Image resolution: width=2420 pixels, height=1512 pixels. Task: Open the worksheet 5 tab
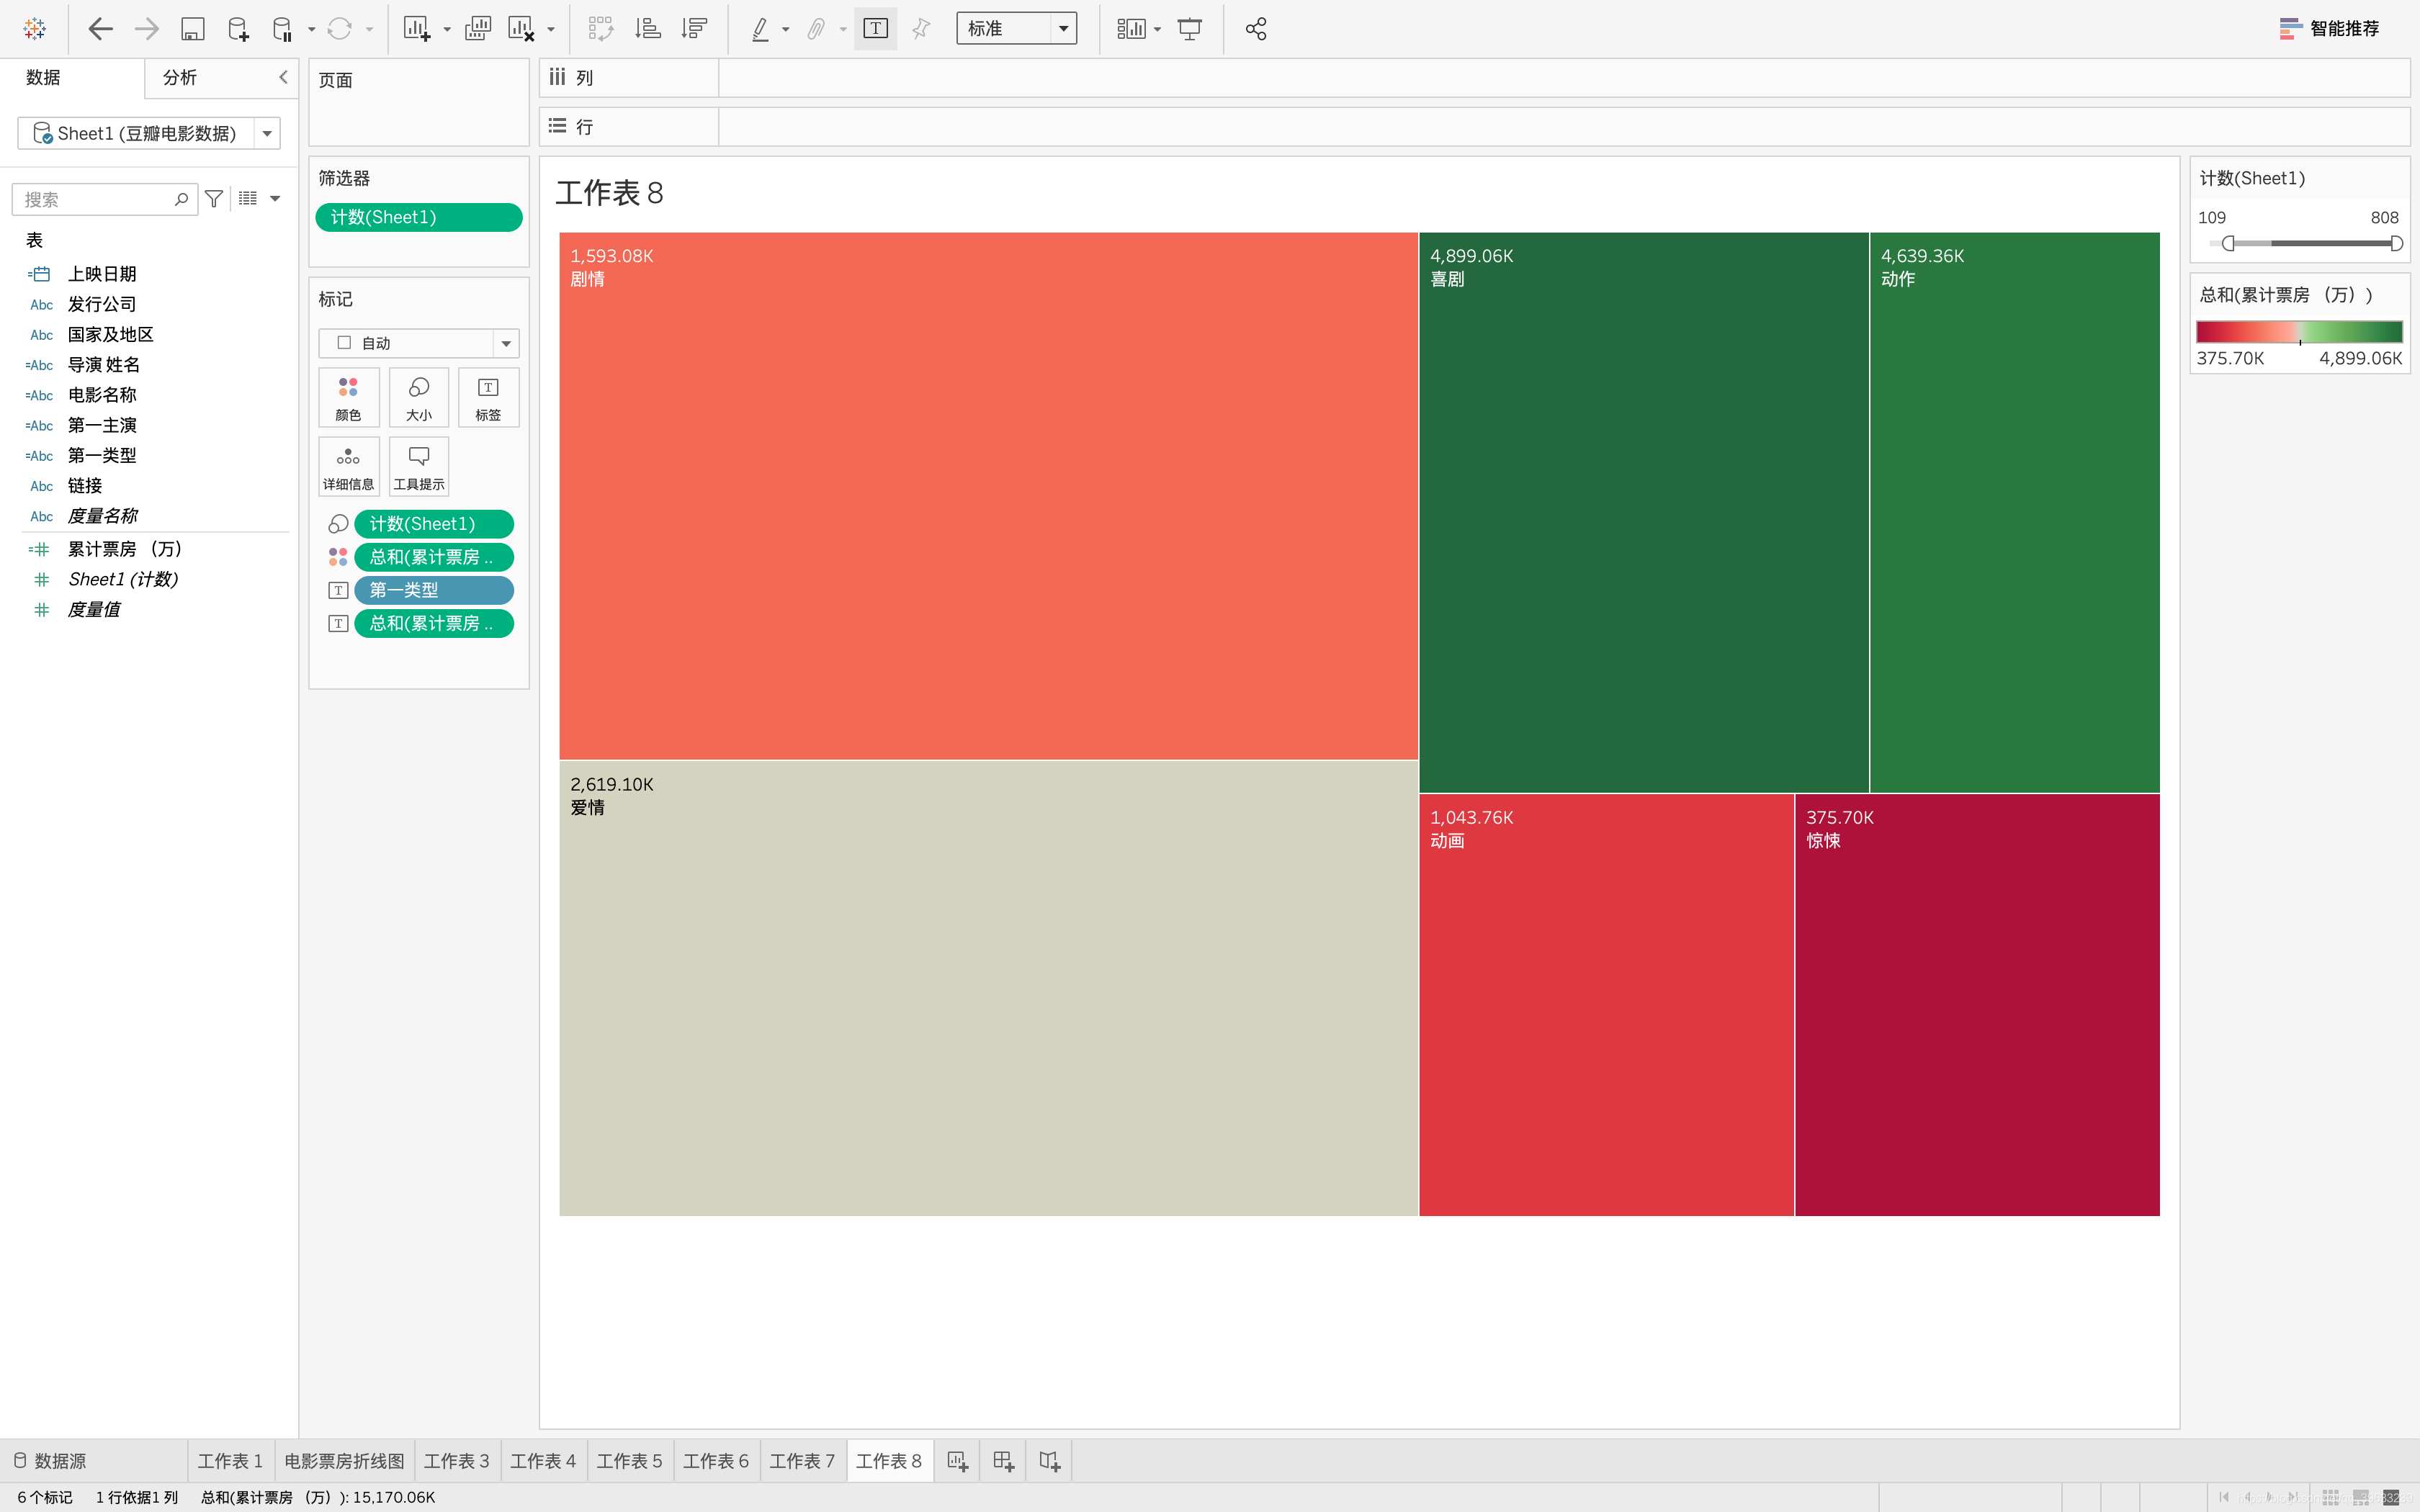tap(629, 1461)
